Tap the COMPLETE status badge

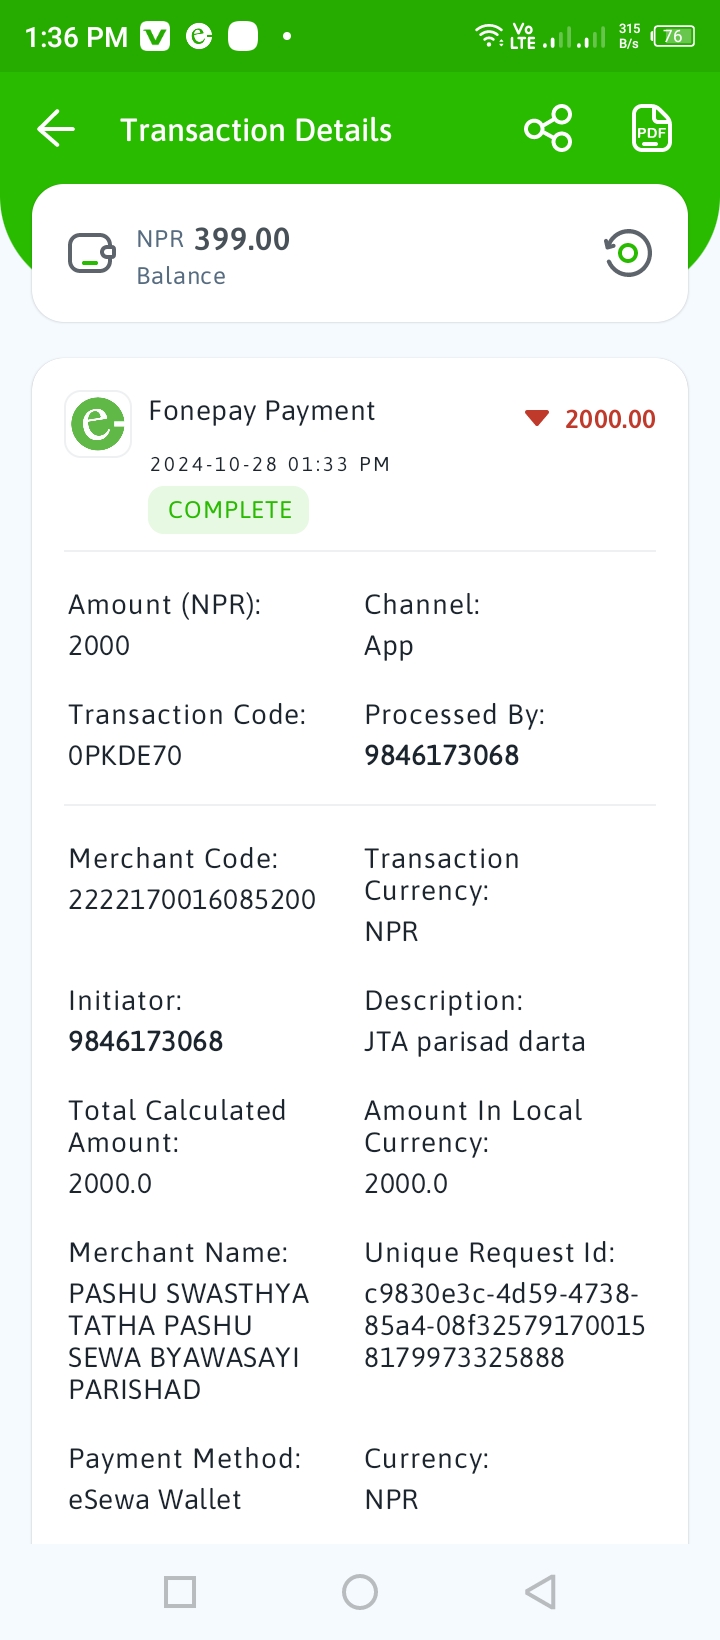click(229, 510)
